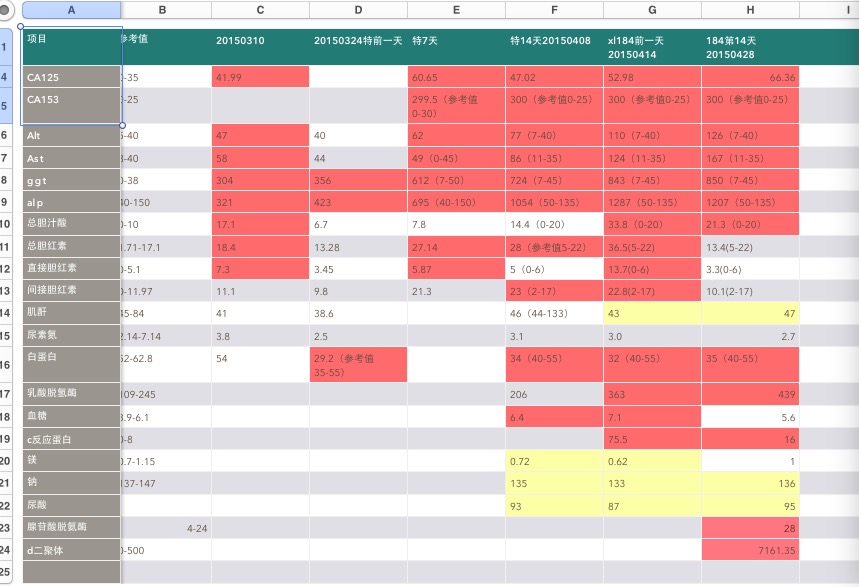
Task: Click the cell 1054（50-135)
Action: click(x=554, y=202)
